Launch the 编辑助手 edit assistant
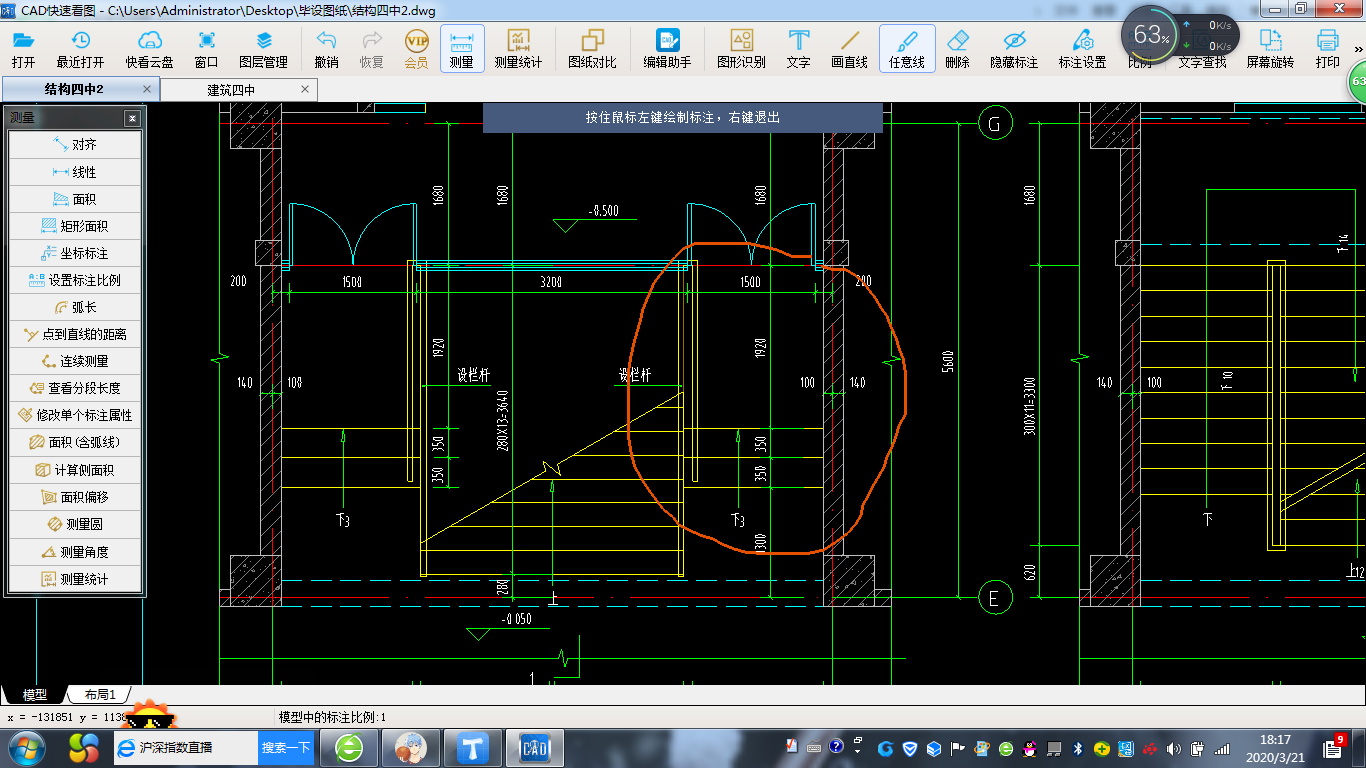Image resolution: width=1366 pixels, height=768 pixels. point(667,49)
